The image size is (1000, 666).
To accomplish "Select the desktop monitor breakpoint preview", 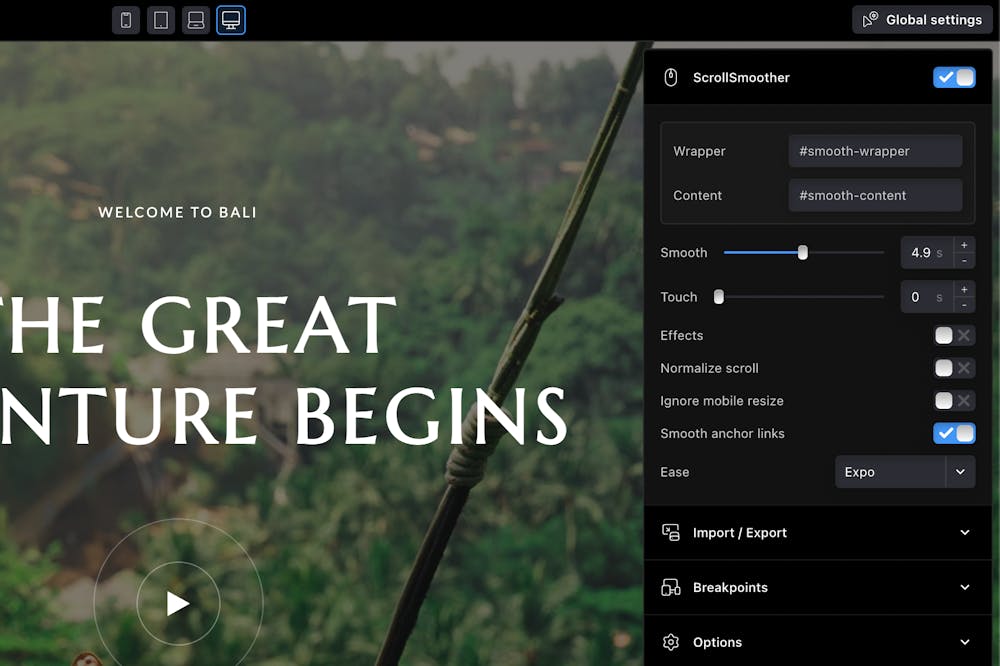I will click(x=231, y=20).
